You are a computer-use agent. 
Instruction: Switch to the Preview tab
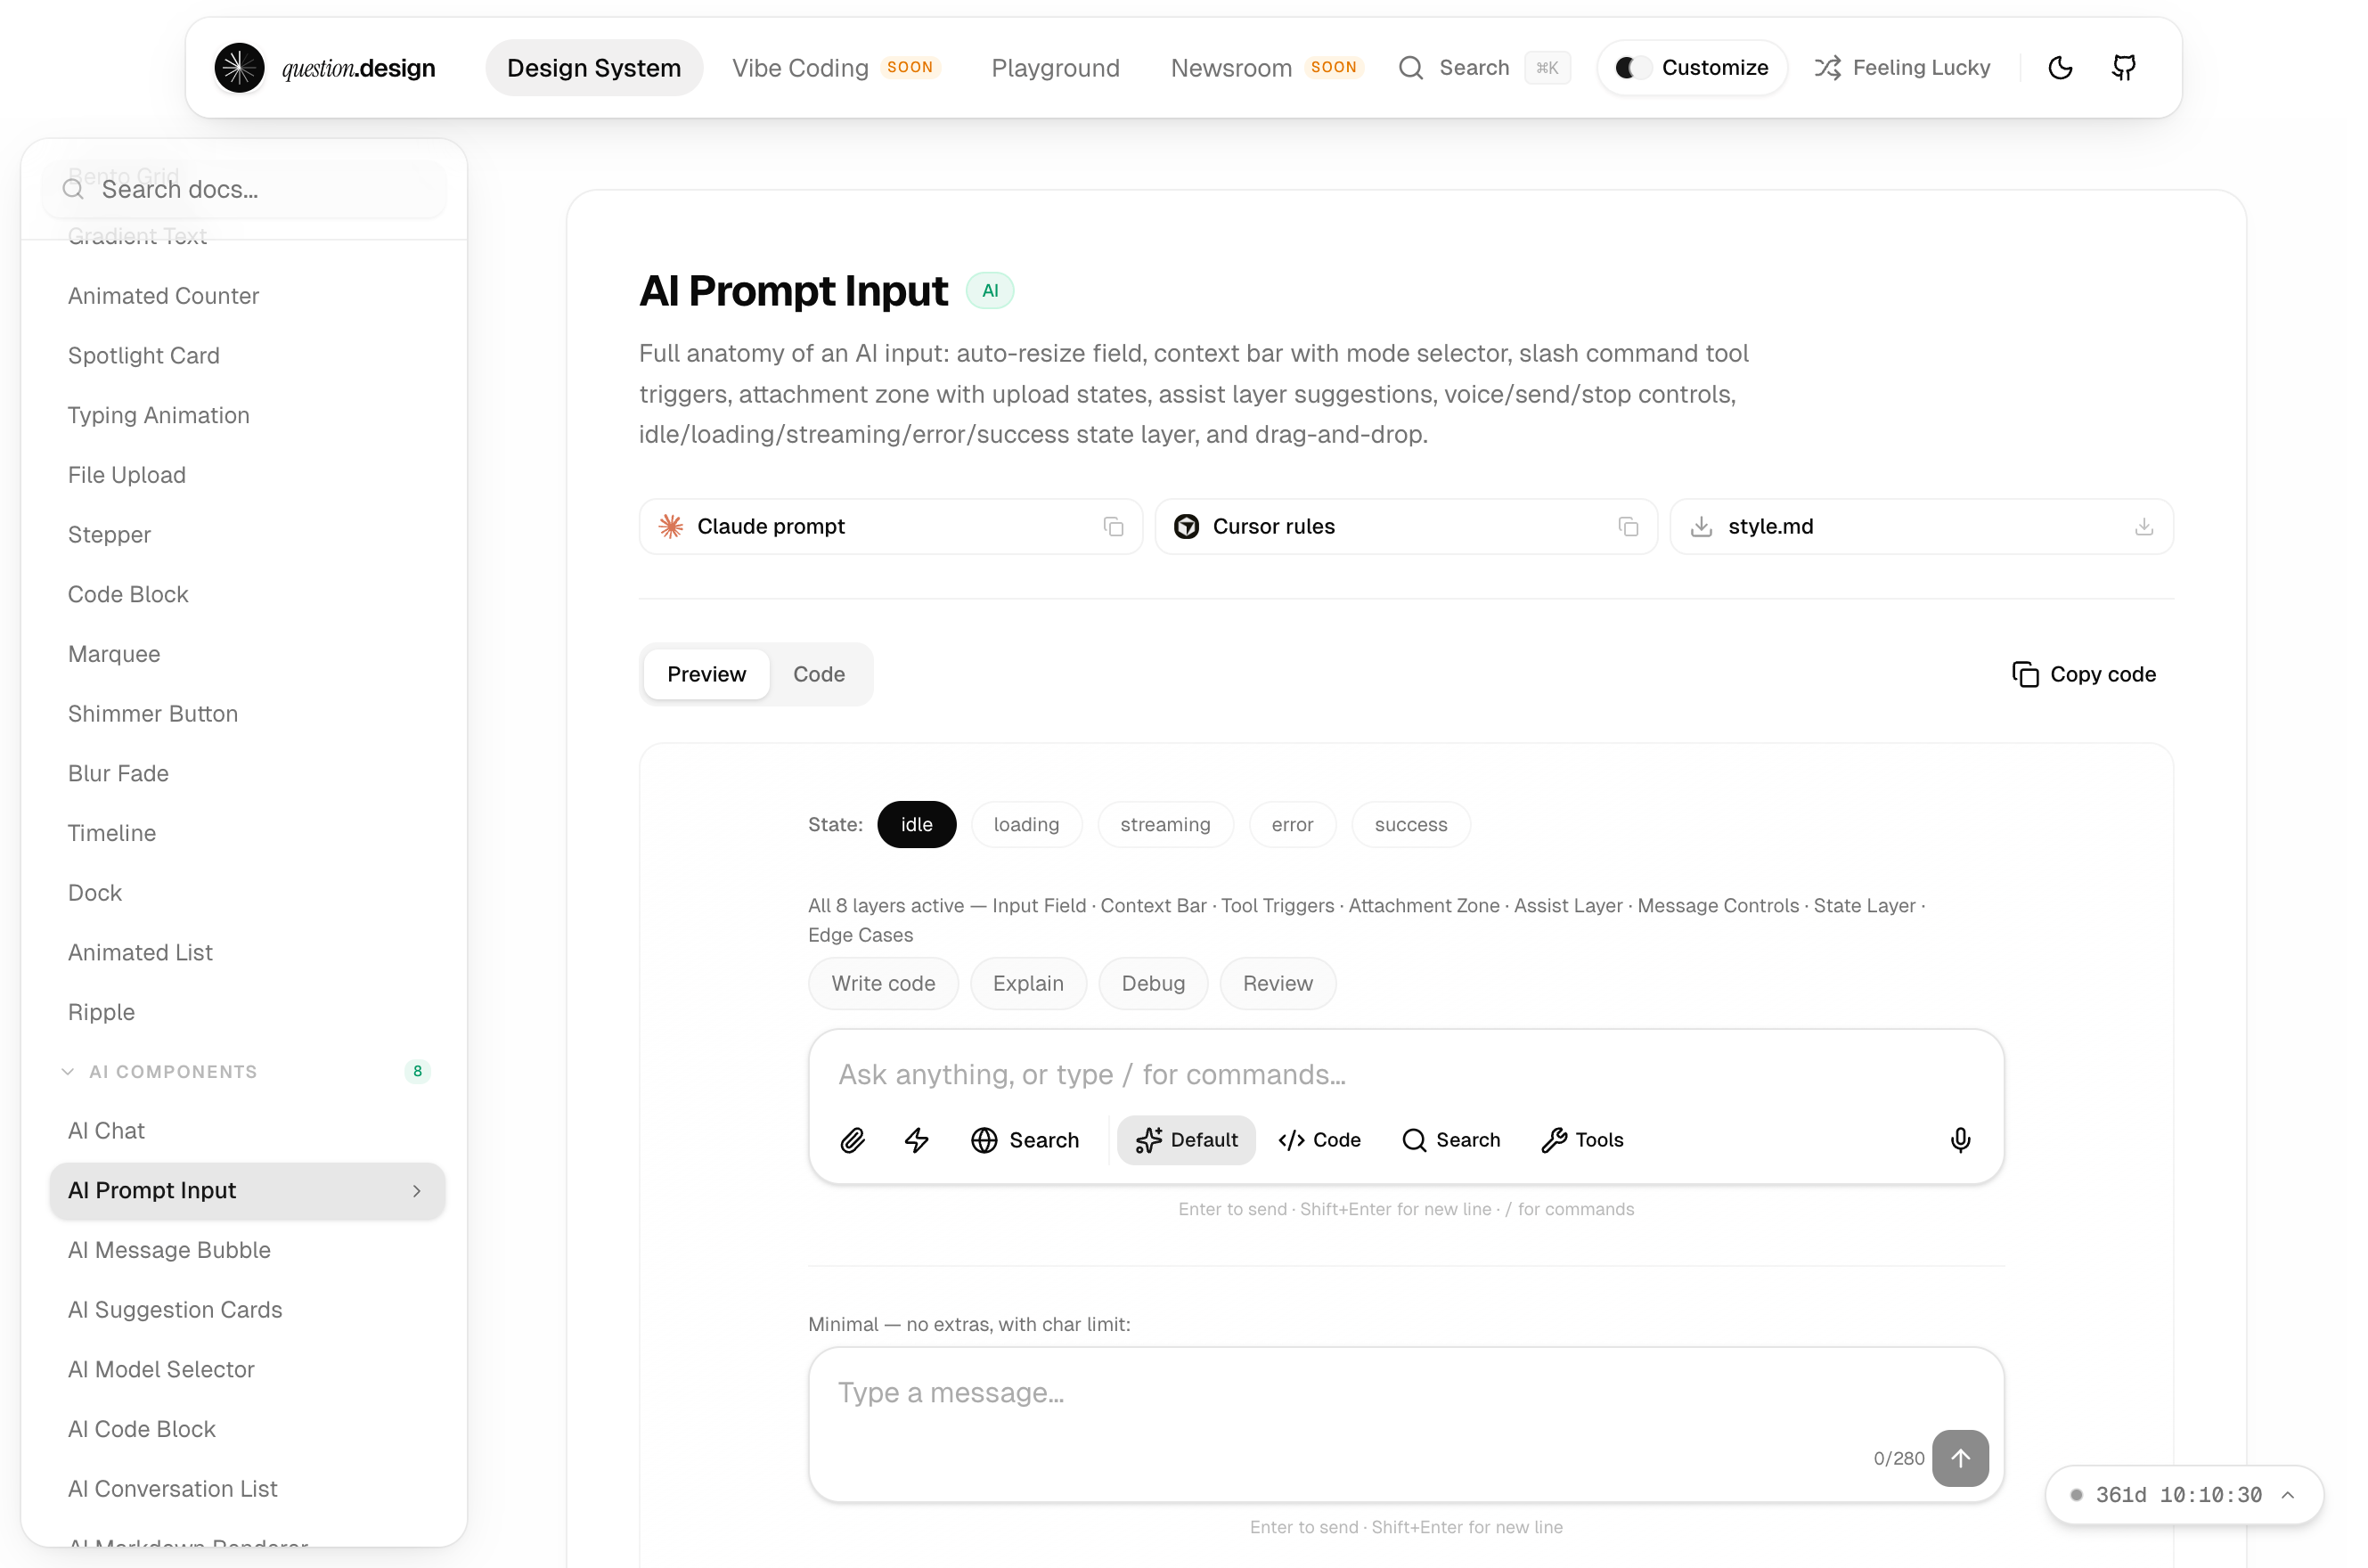(x=706, y=675)
